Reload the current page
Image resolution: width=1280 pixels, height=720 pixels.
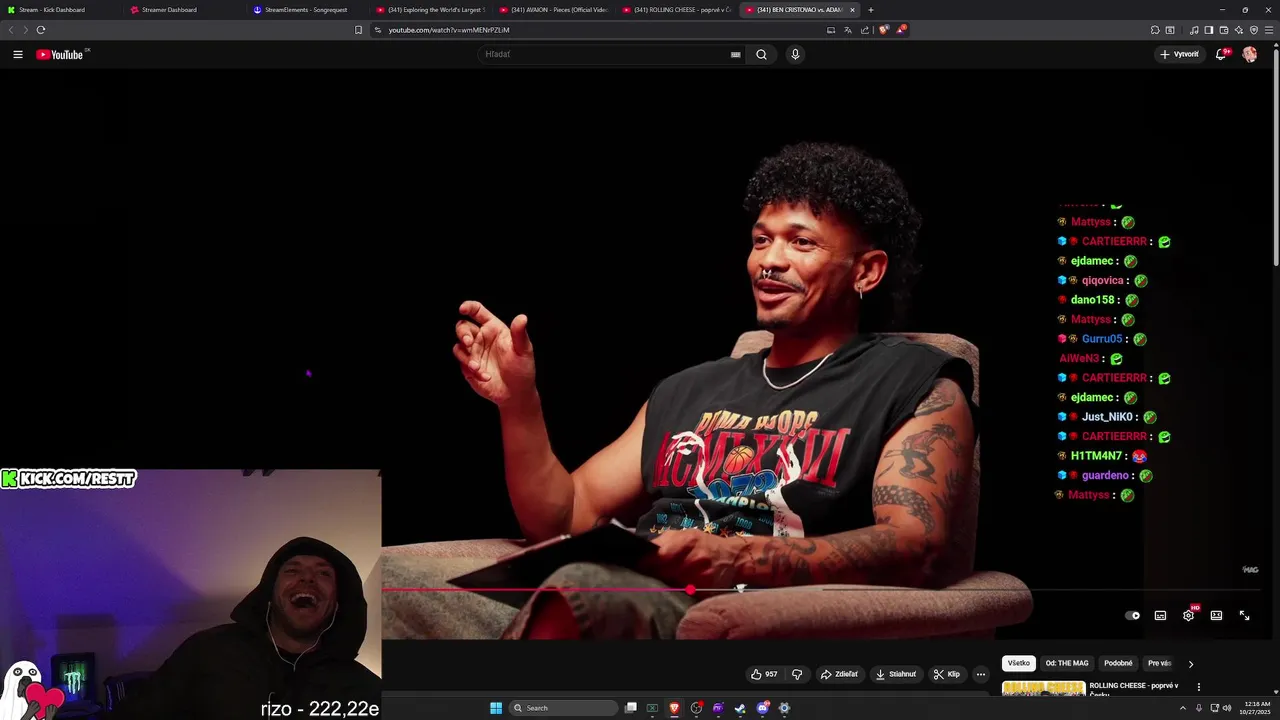point(41,30)
